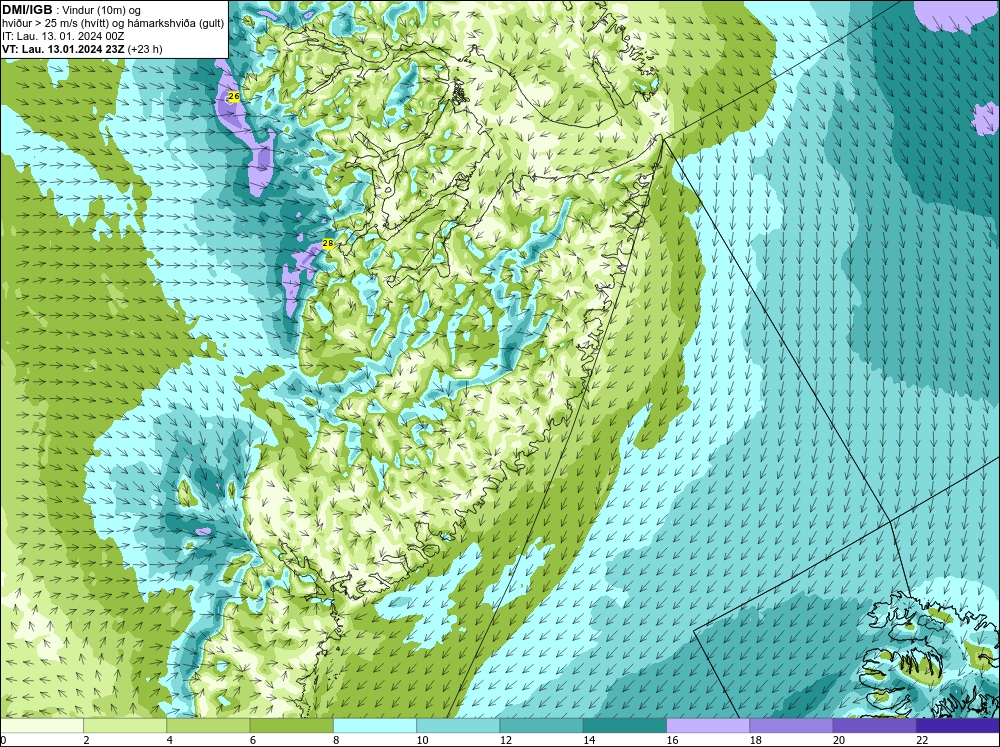Pick the legend swatch between 18 and 20
Image resolution: width=1000 pixels, height=747 pixels.
click(791, 726)
